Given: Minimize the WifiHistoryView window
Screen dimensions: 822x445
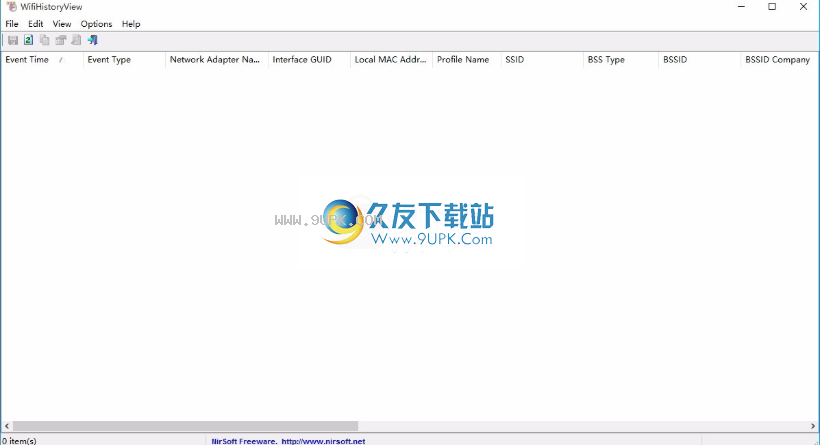Looking at the screenshot, I should pos(741,7).
